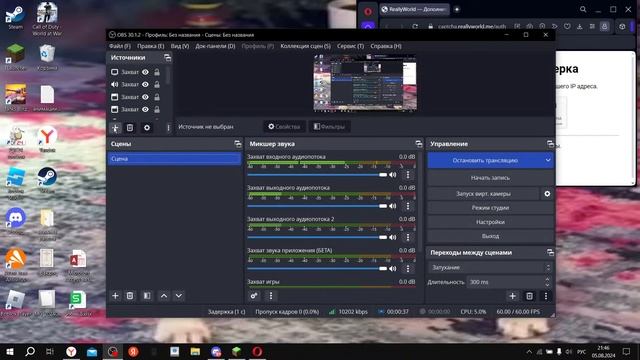Open Discord desktop shortcut

(16, 221)
